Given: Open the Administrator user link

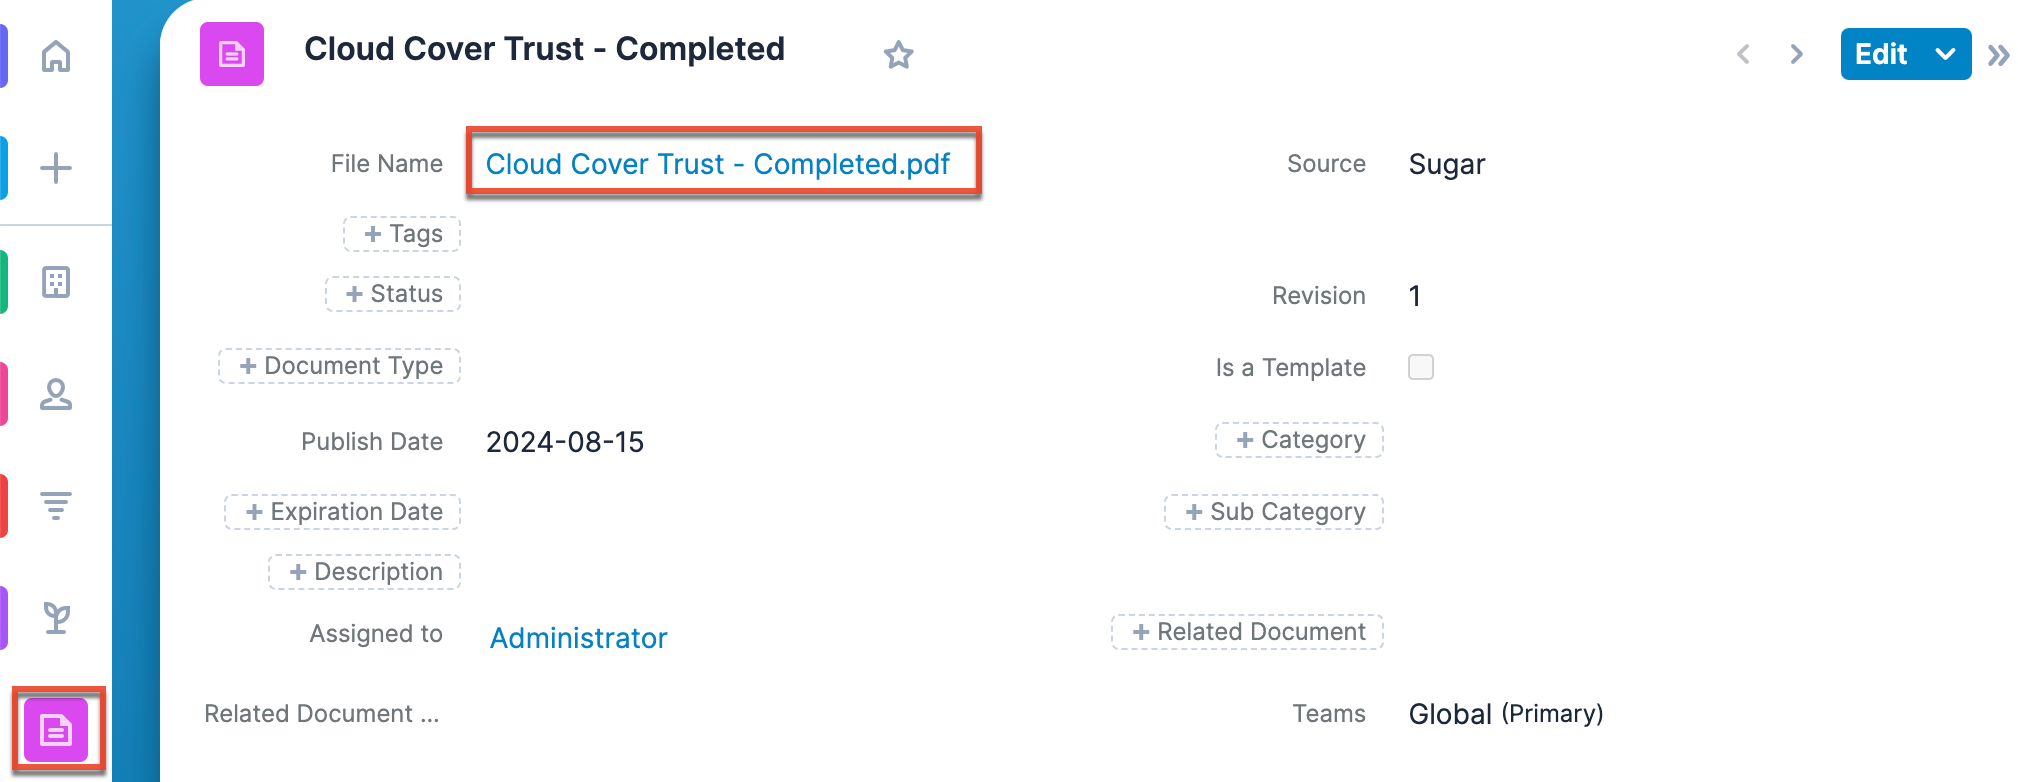Looking at the screenshot, I should 578,638.
